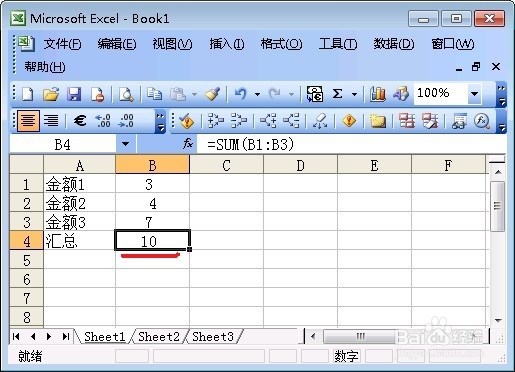Click the Remove Precedent Arrows icon
515x372 pixels.
tap(239, 121)
